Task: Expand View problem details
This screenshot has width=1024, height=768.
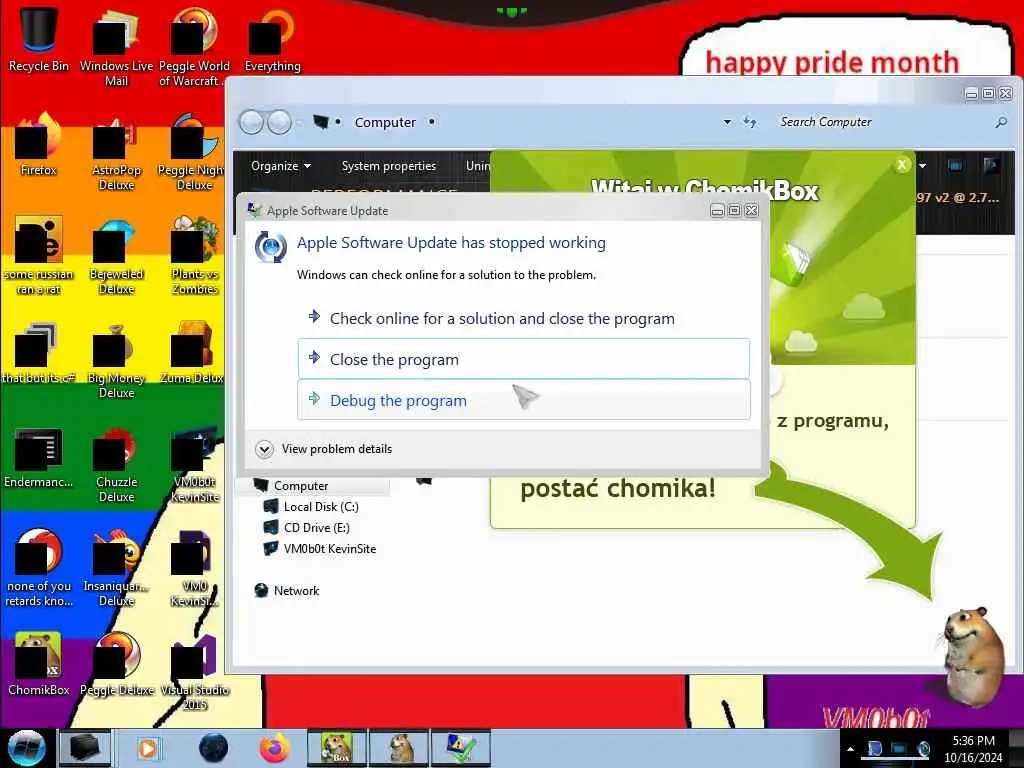Action: [x=325, y=449]
